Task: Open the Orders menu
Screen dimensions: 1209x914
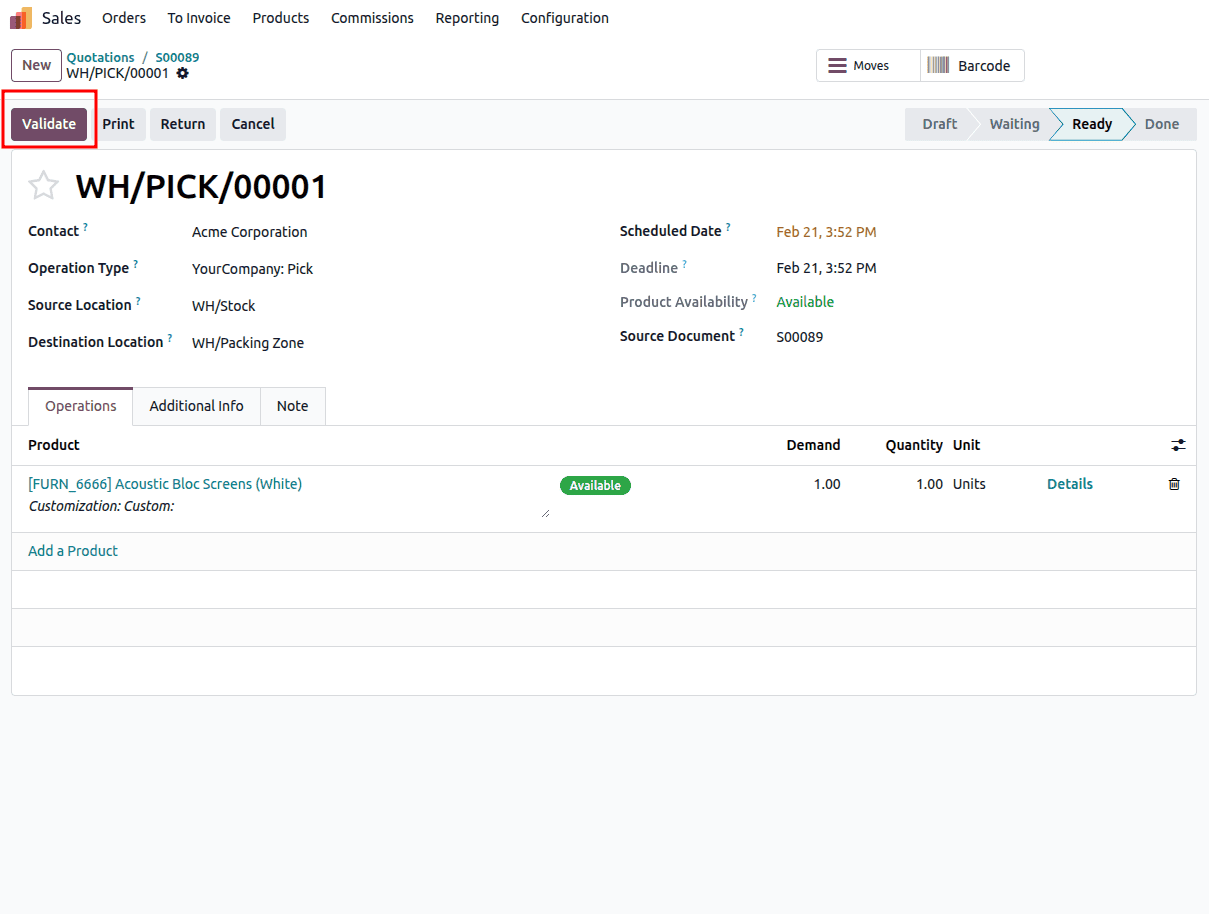Action: pos(124,18)
